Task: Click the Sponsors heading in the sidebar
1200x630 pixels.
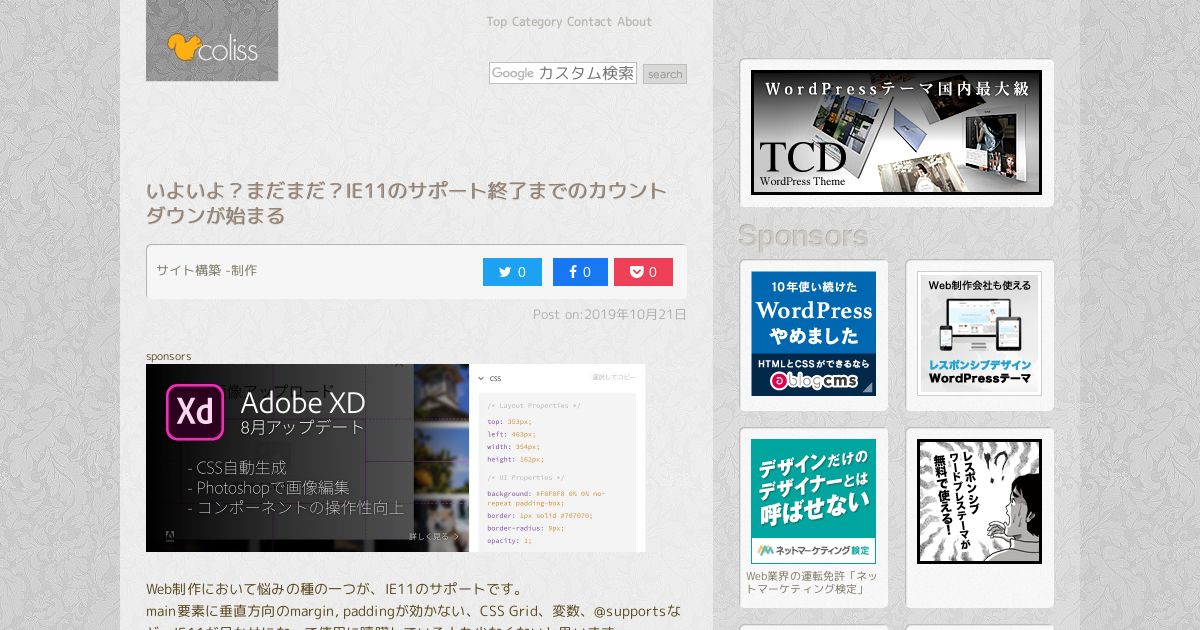Action: tap(803, 236)
